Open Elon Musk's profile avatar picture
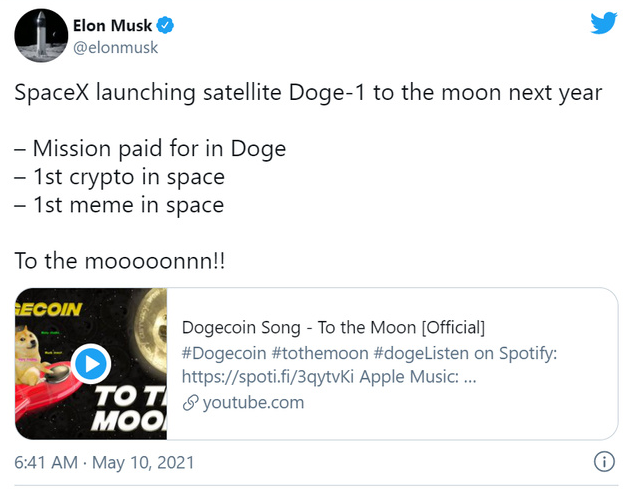The image size is (626, 492). pos(41,36)
